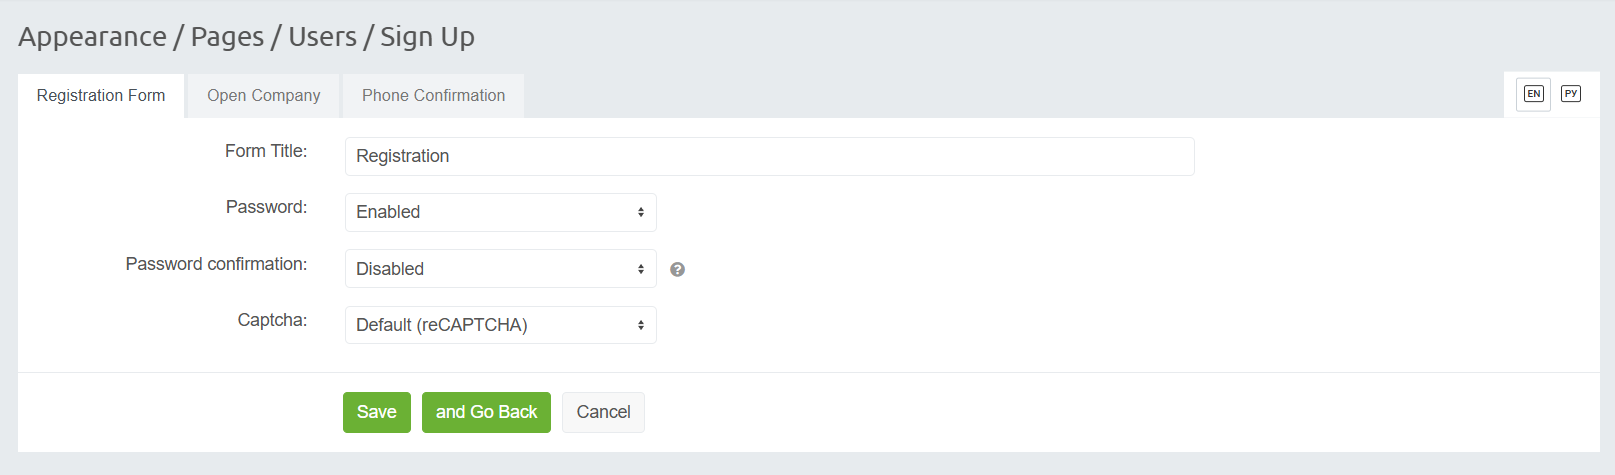Click the help icon beside Password confirmation
Image resolution: width=1615 pixels, height=475 pixels.
pyautogui.click(x=677, y=269)
